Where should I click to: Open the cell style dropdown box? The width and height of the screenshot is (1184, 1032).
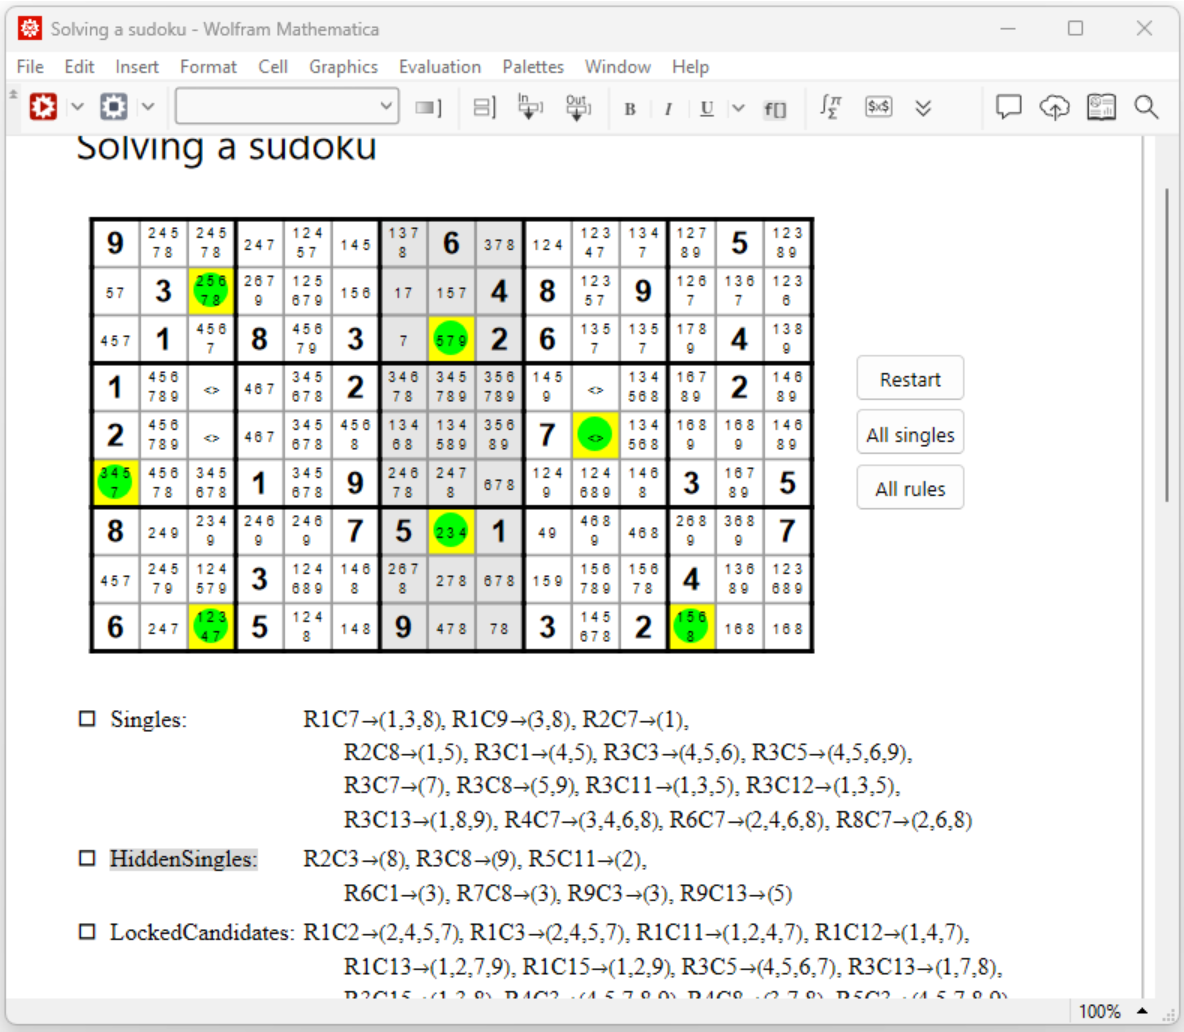[x=287, y=107]
